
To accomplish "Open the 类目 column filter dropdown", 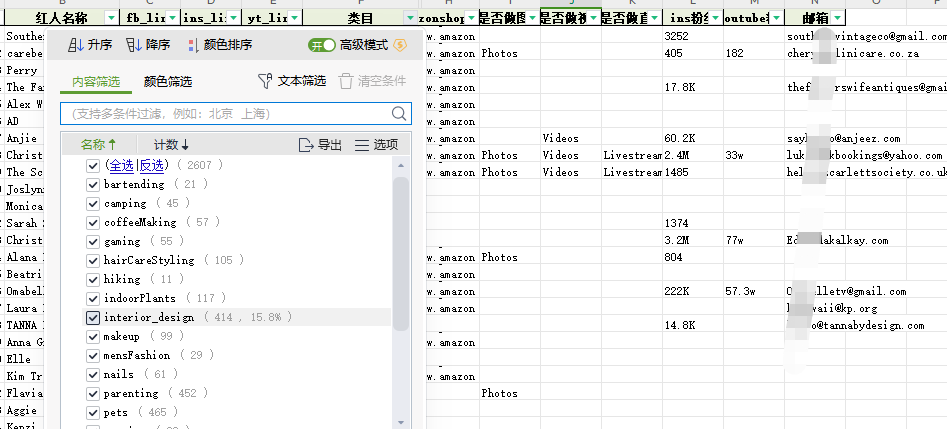I will click(411, 18).
